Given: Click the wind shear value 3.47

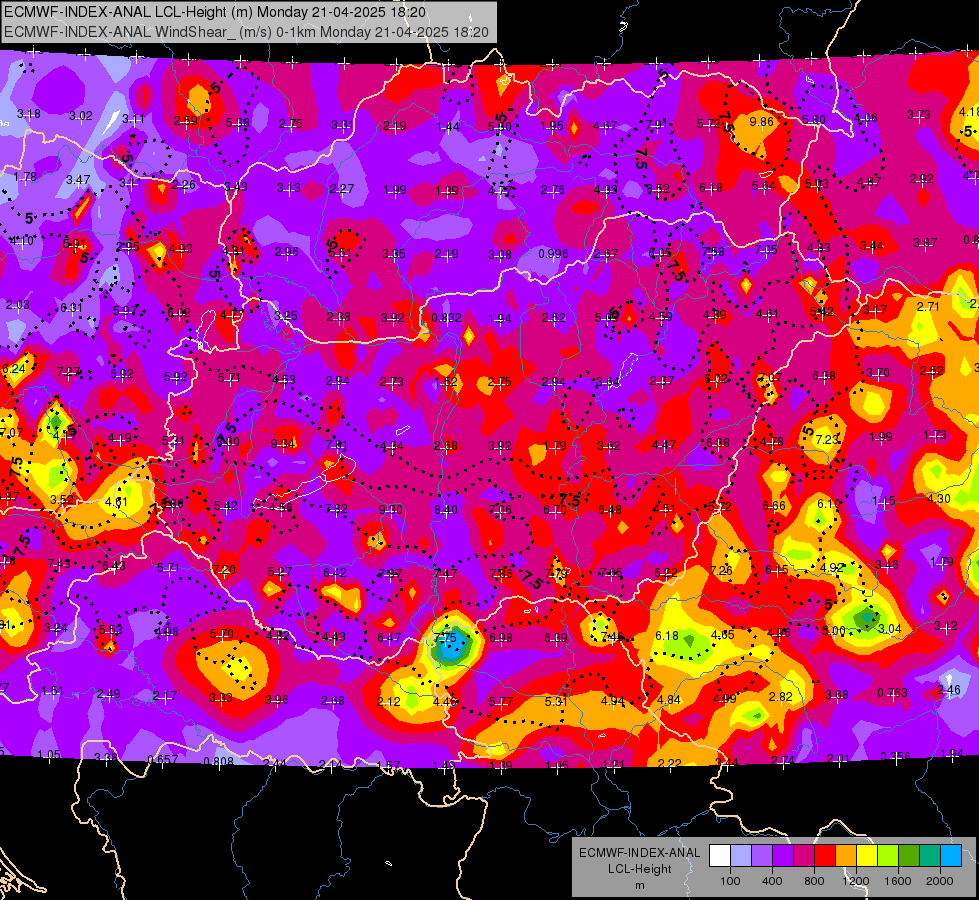Looking at the screenshot, I should point(78,180).
